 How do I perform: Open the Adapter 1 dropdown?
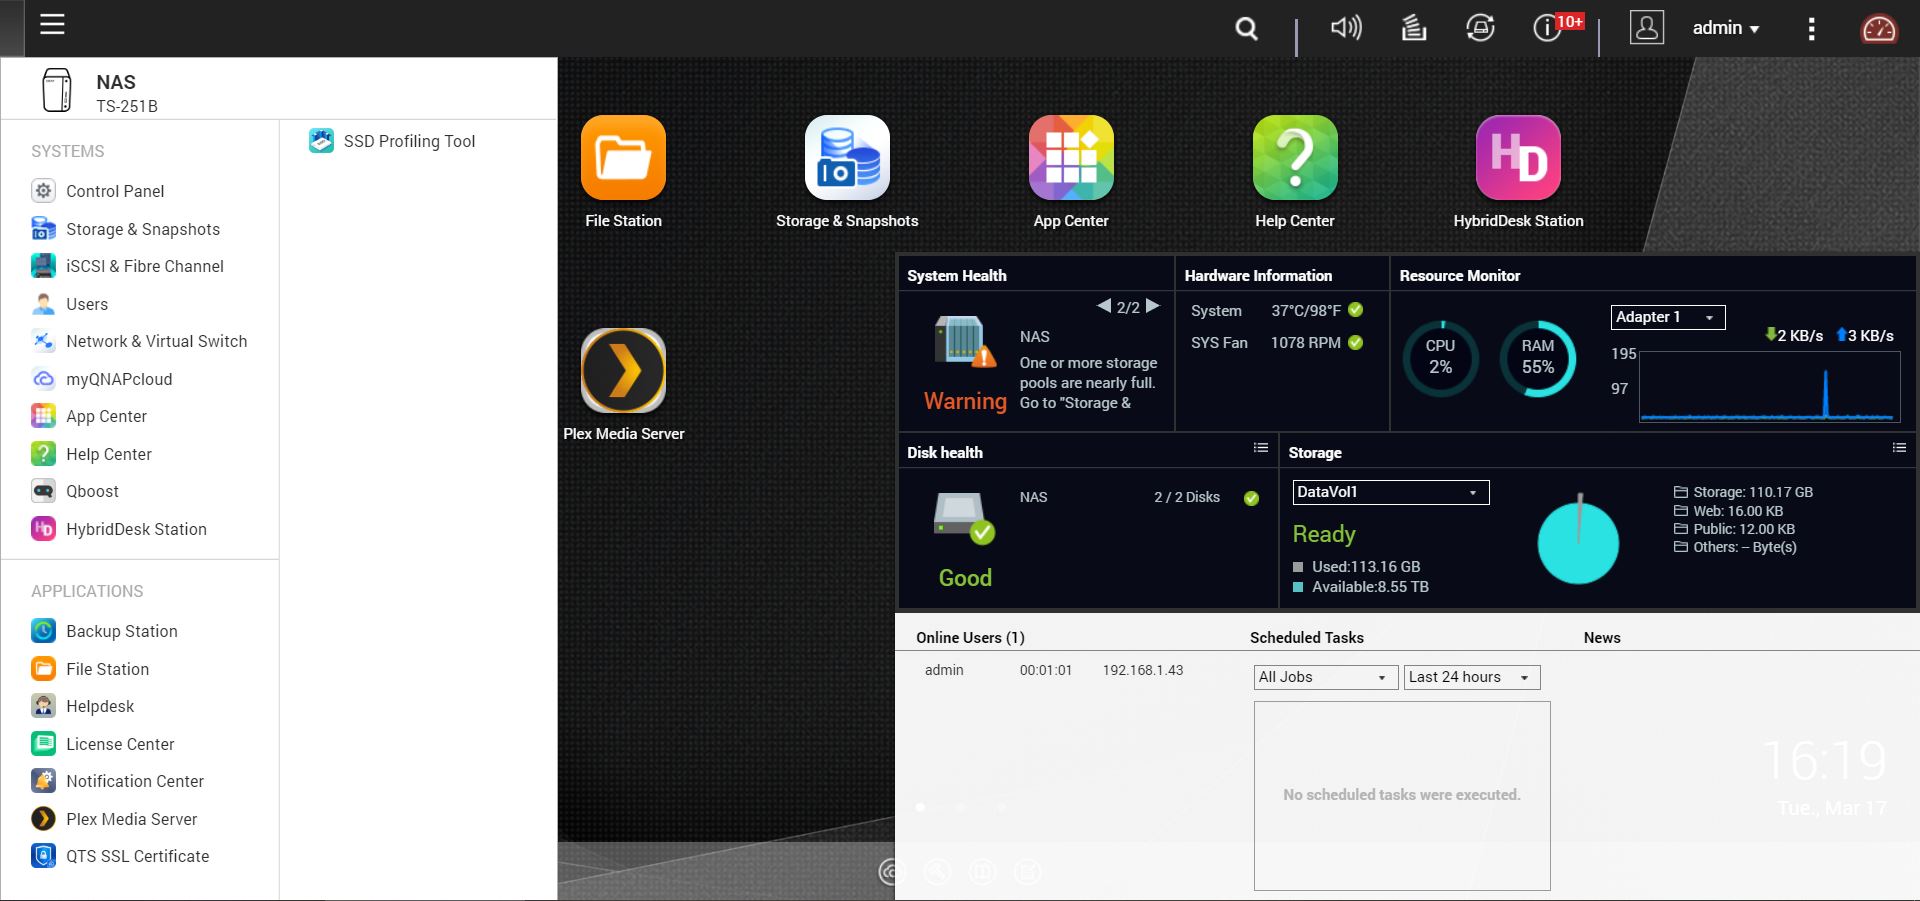(1668, 317)
